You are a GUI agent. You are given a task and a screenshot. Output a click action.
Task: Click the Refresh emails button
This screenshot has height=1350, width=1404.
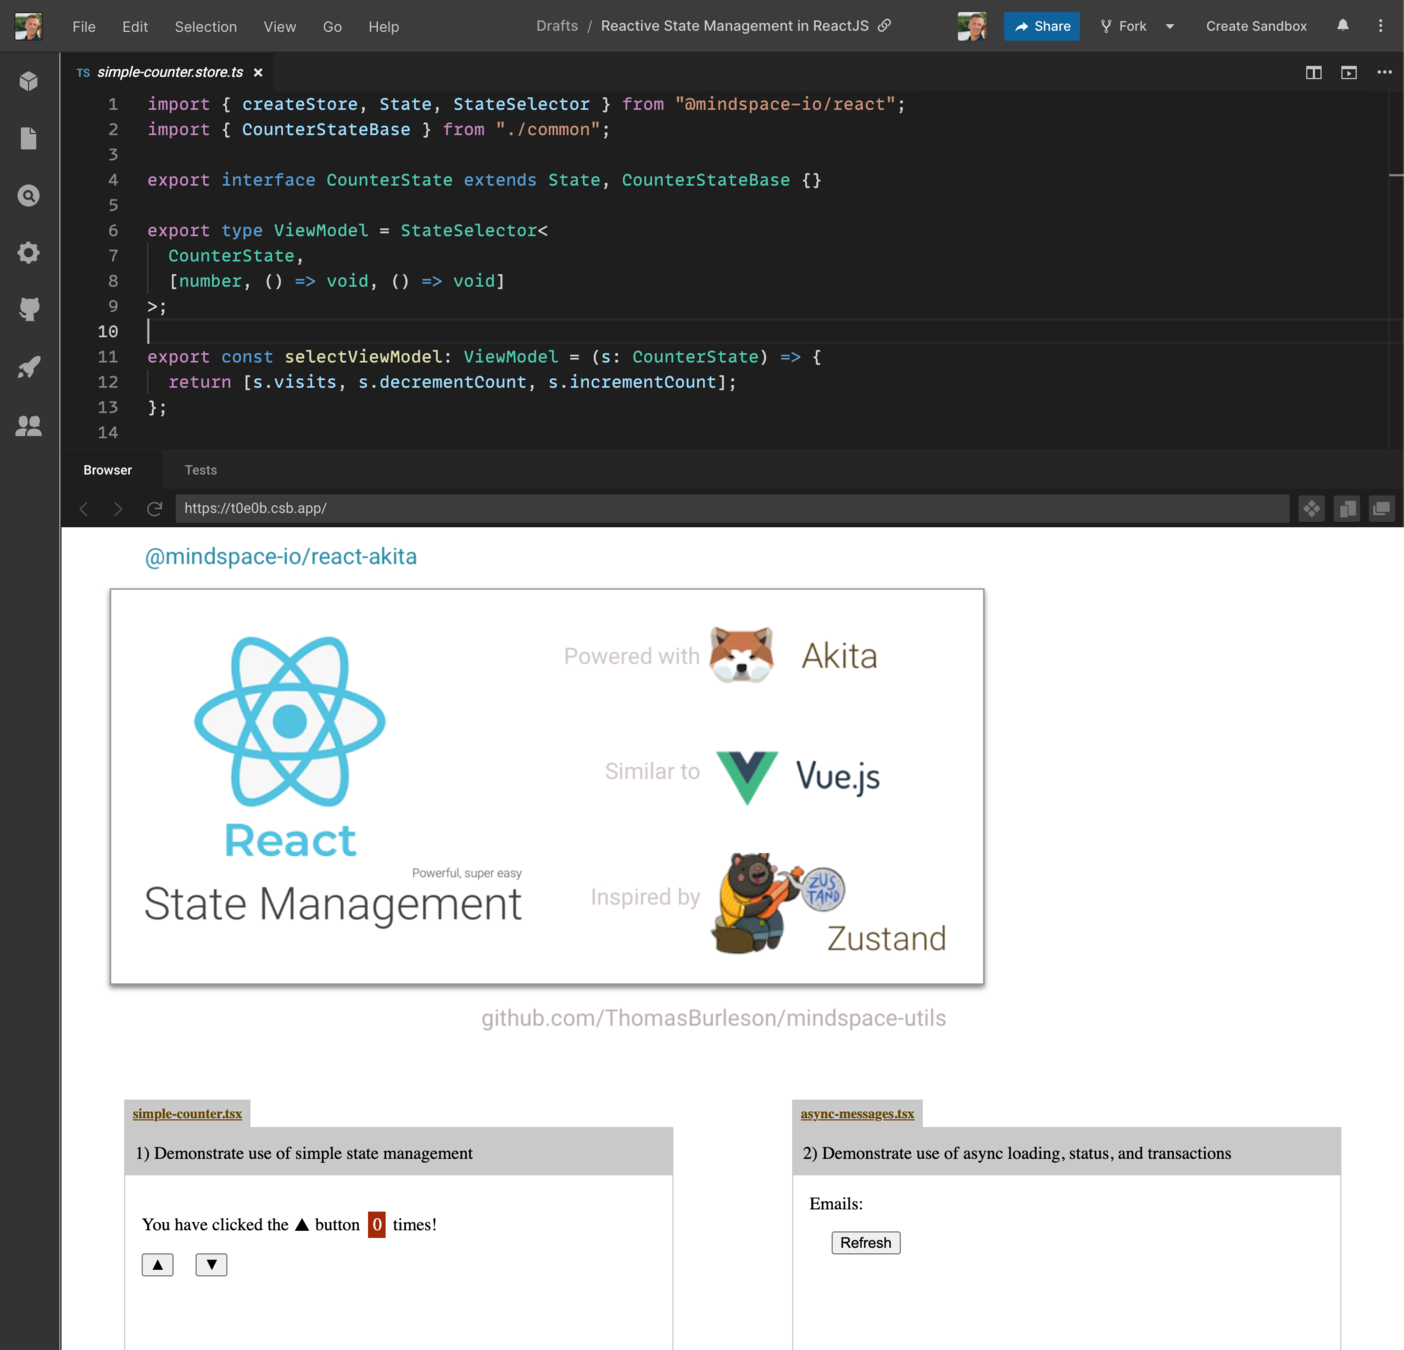(x=866, y=1242)
